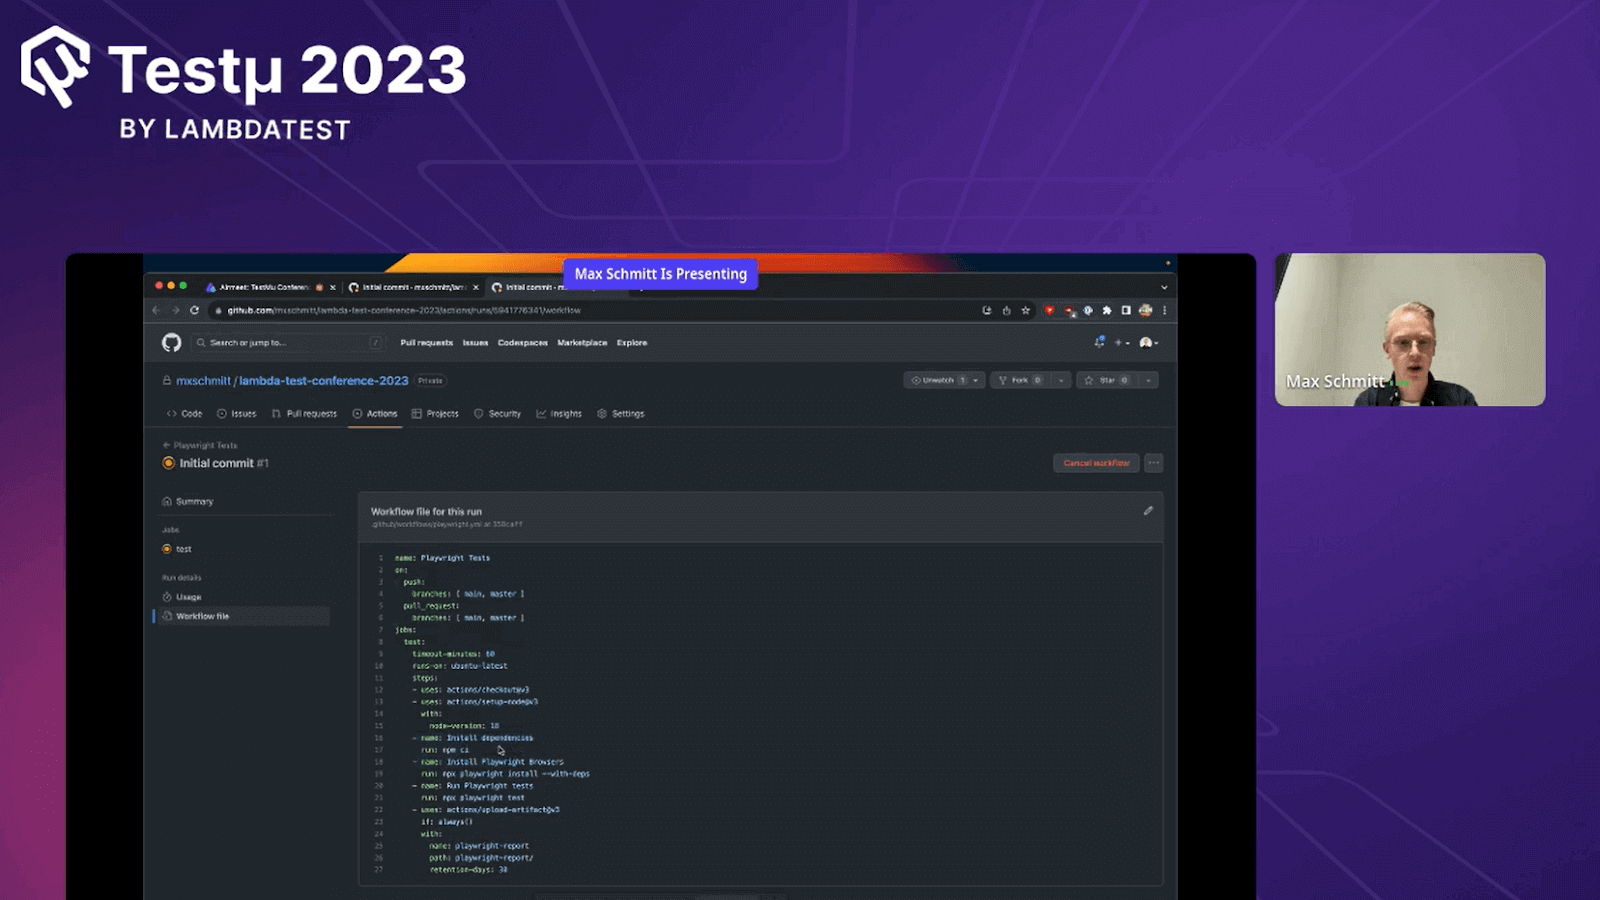1600x900 pixels.
Task: Open the Settings repository tab
Action: (621, 414)
